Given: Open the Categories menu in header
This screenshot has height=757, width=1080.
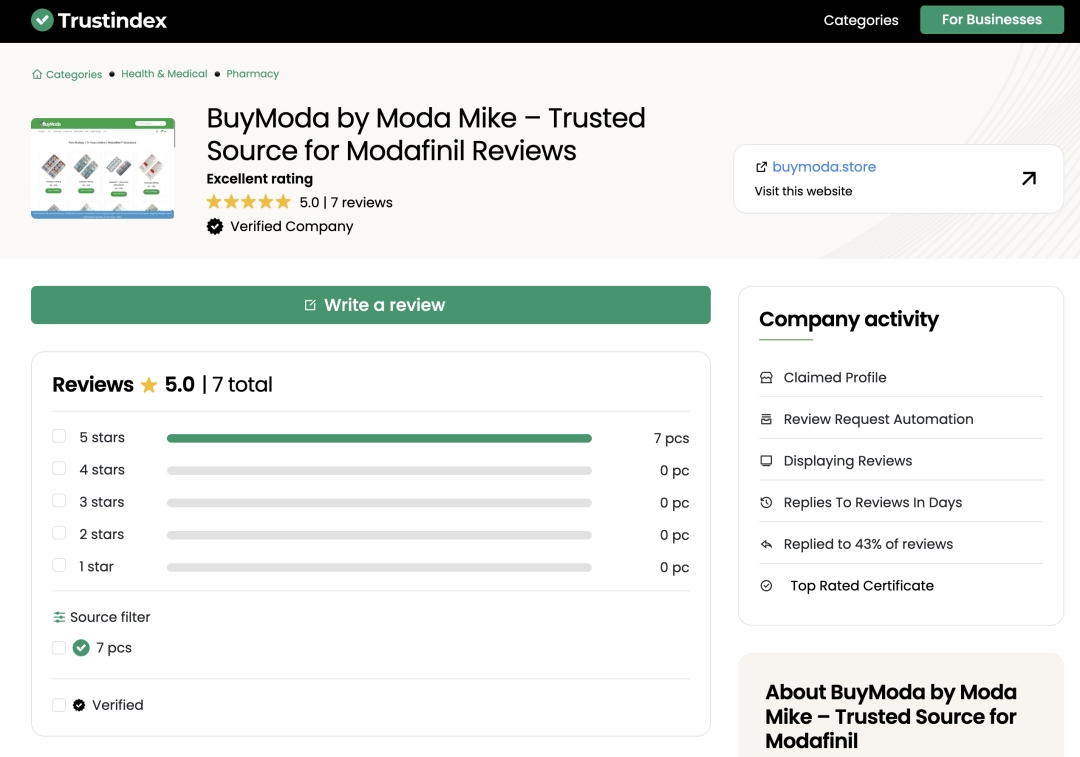Looking at the screenshot, I should pos(860,20).
